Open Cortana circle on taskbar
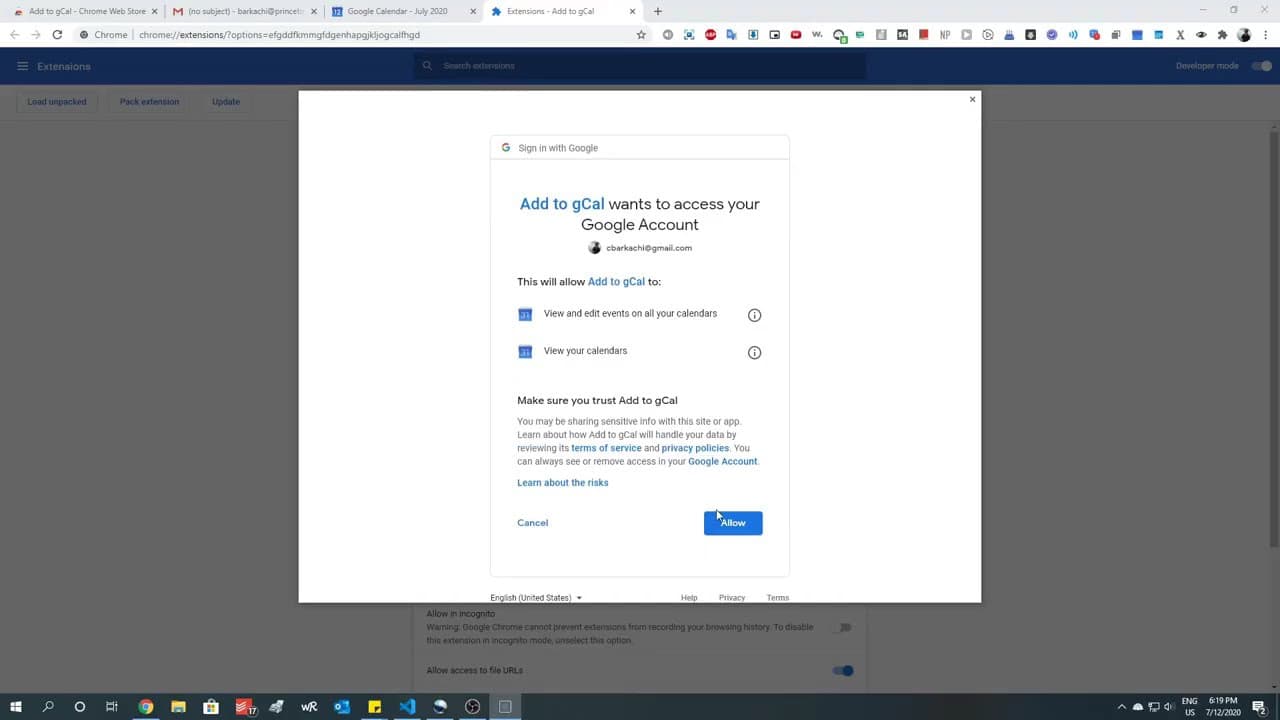The height and width of the screenshot is (720, 1280). (80, 707)
